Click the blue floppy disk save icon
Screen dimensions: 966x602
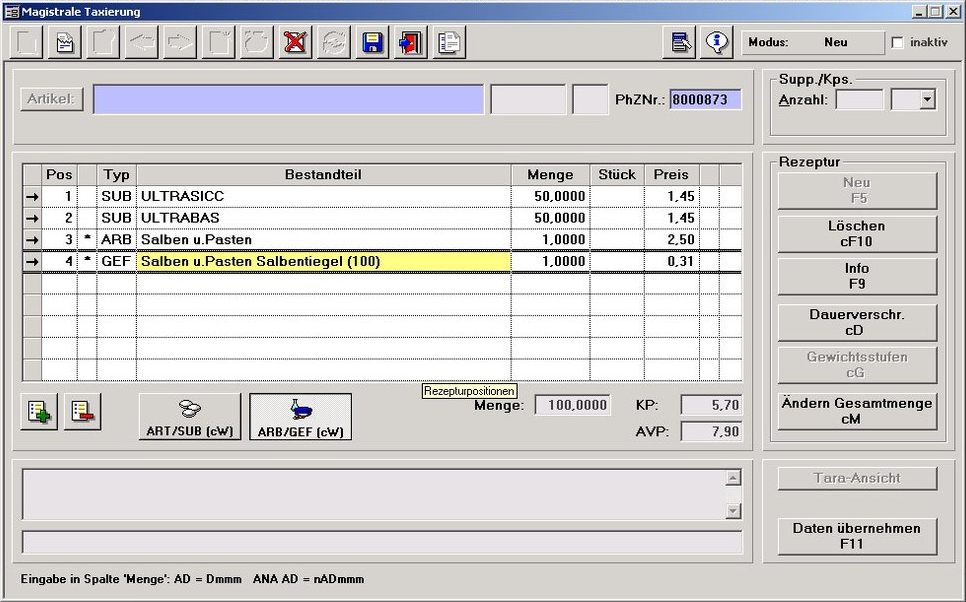[373, 43]
